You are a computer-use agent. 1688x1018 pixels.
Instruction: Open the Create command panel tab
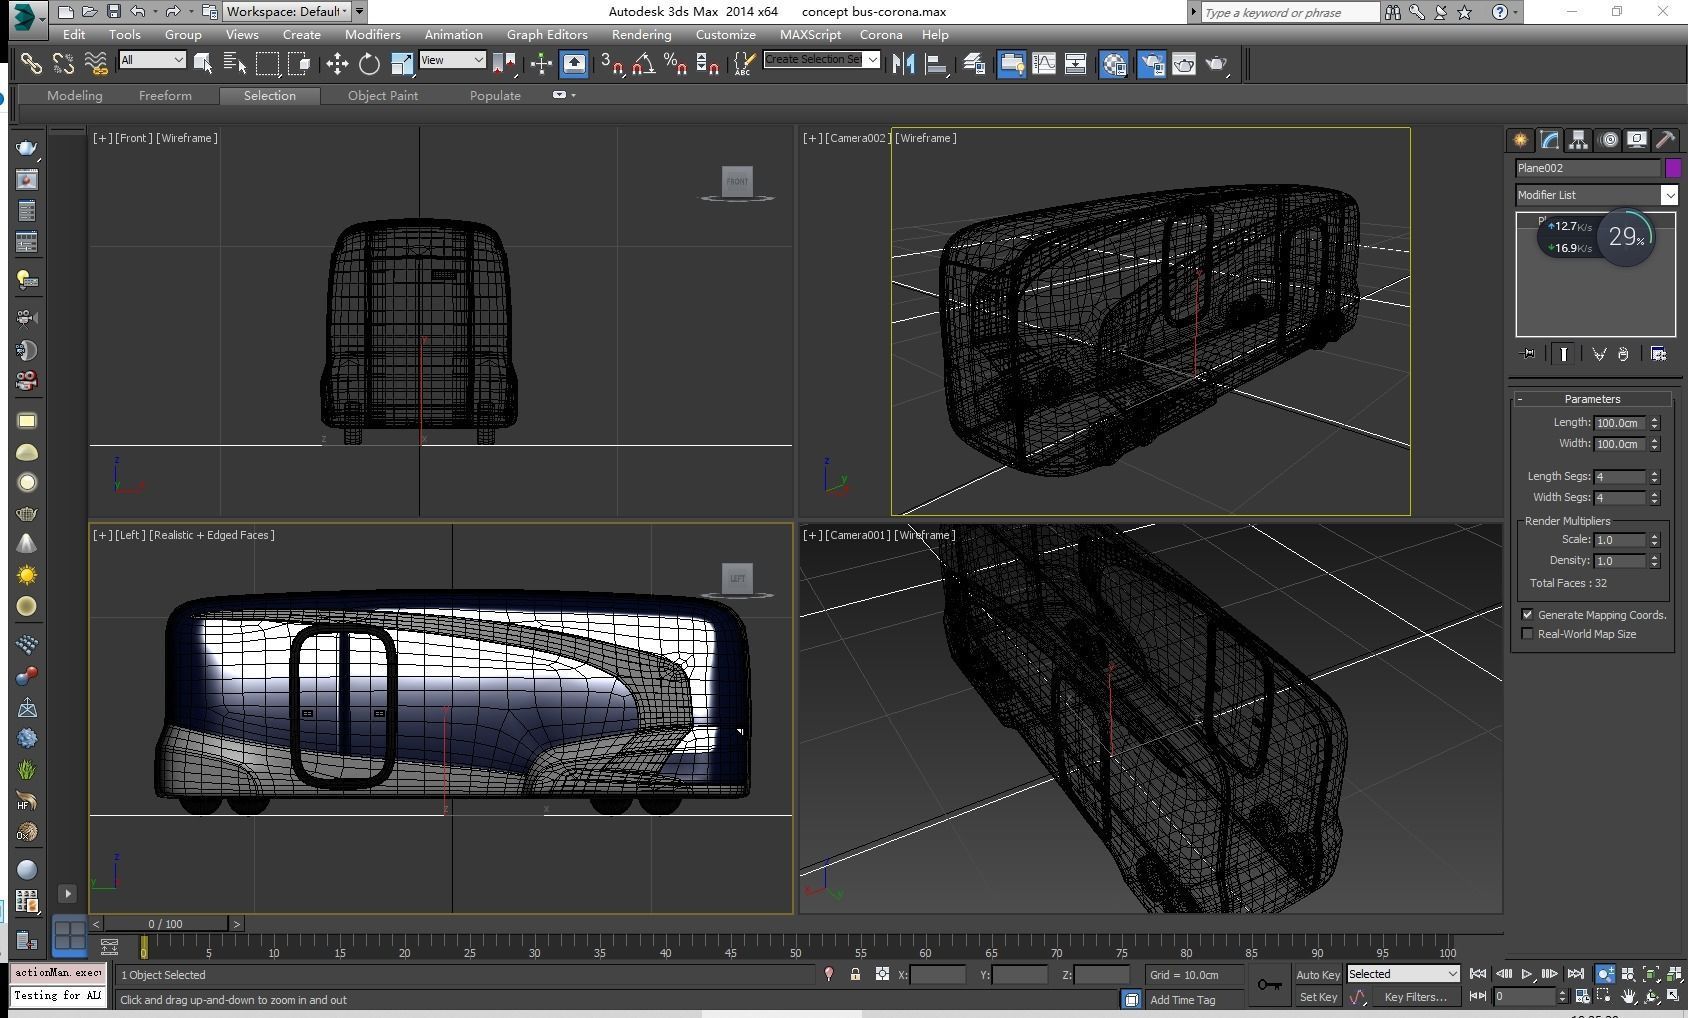(1520, 140)
